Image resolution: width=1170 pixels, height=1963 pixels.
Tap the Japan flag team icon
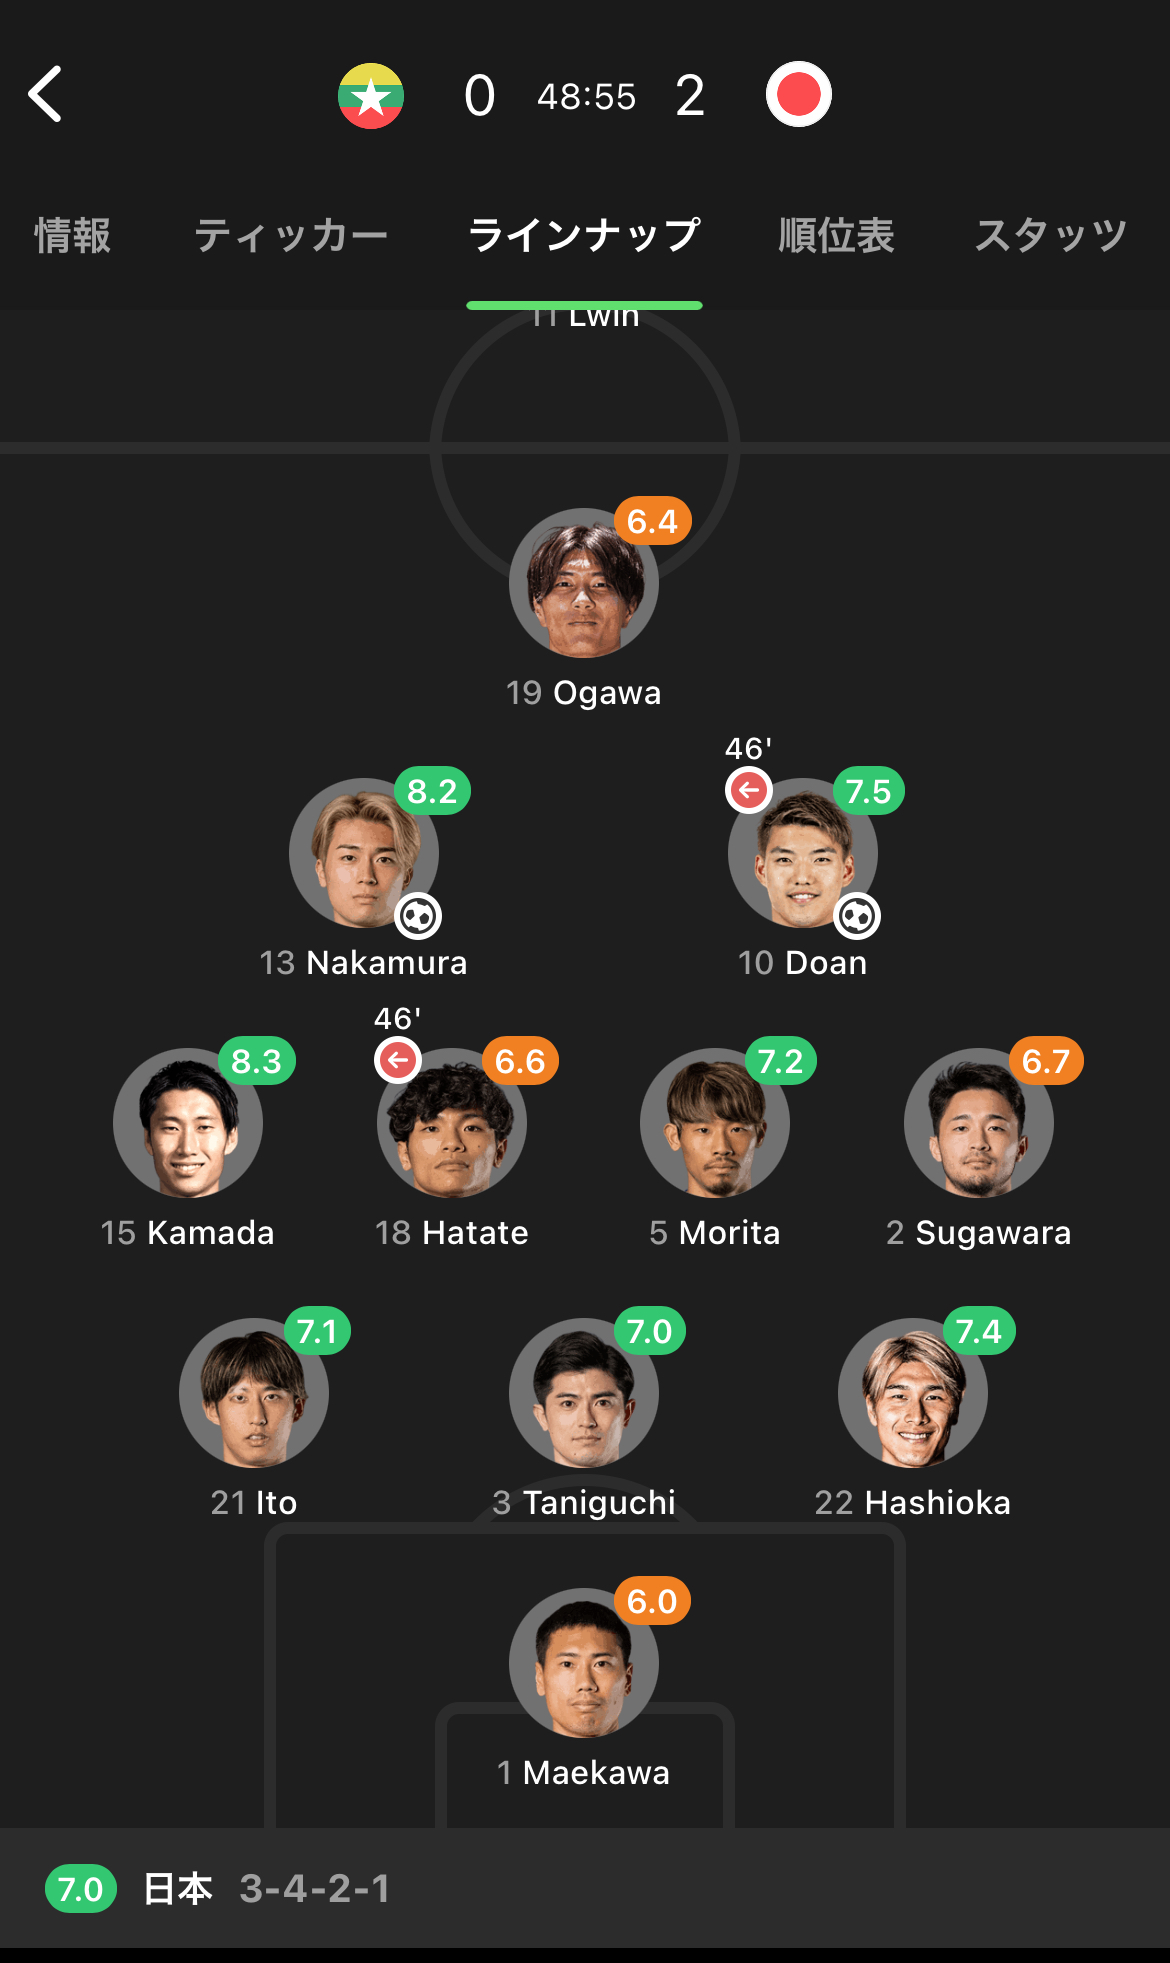point(798,95)
